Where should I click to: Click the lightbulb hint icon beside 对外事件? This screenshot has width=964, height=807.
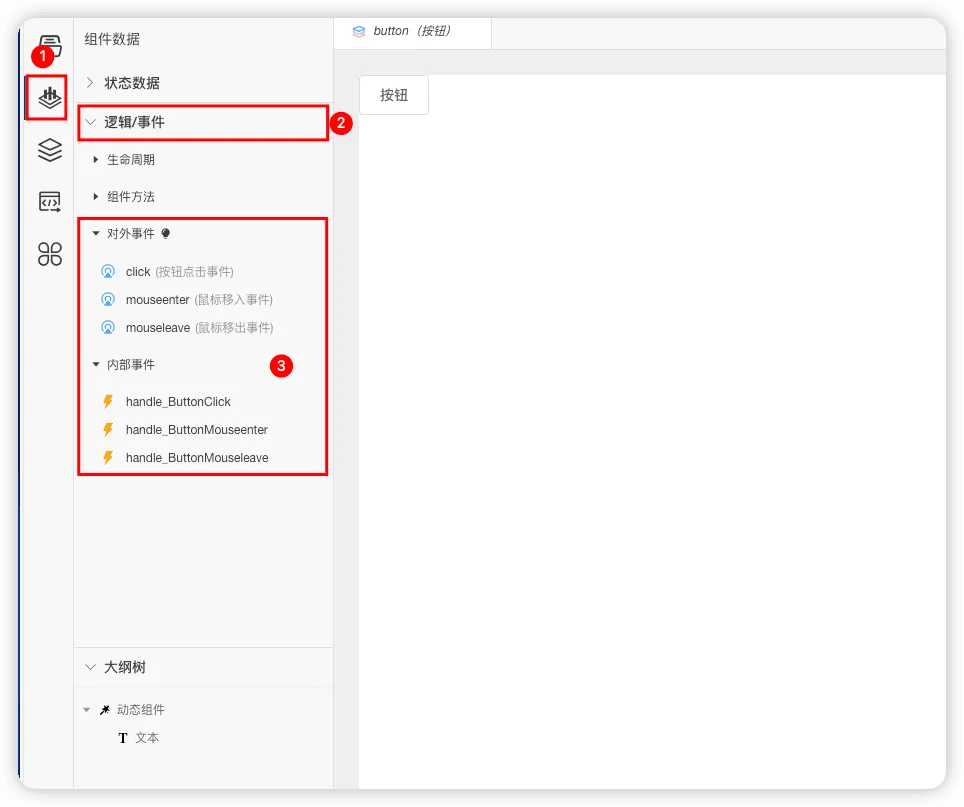165,234
